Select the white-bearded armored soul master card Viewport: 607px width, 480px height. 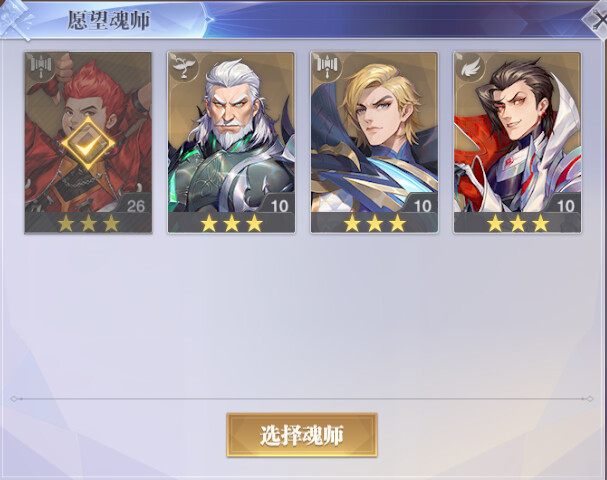click(x=231, y=142)
